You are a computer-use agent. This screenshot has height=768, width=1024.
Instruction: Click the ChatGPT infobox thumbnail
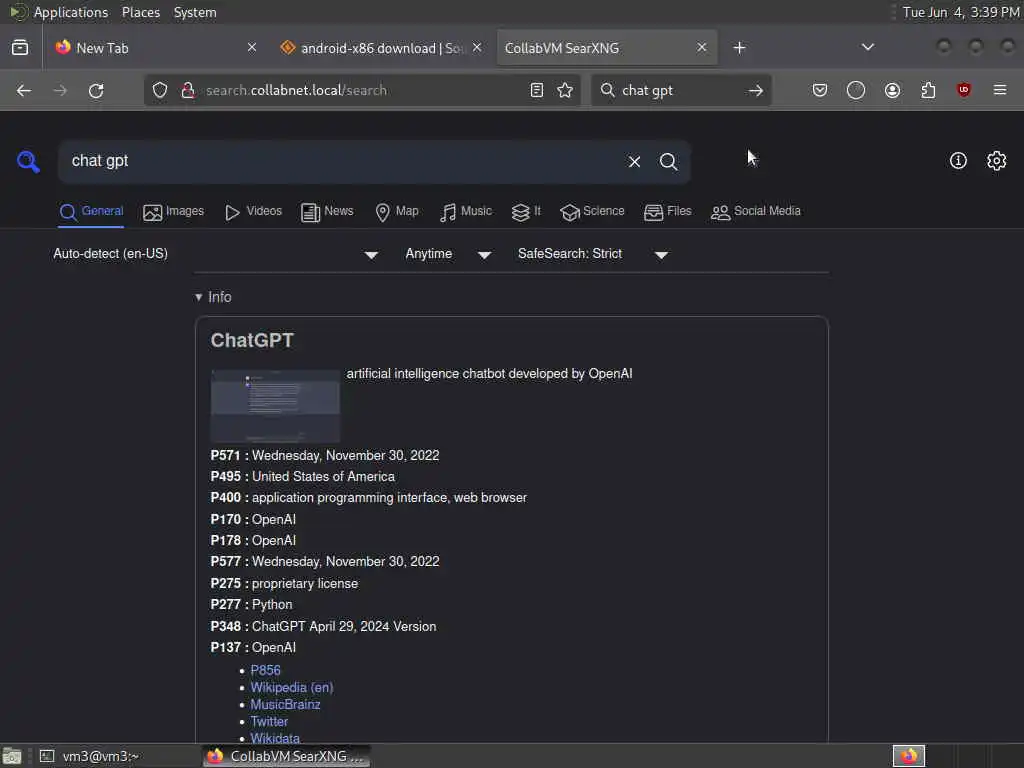point(275,406)
